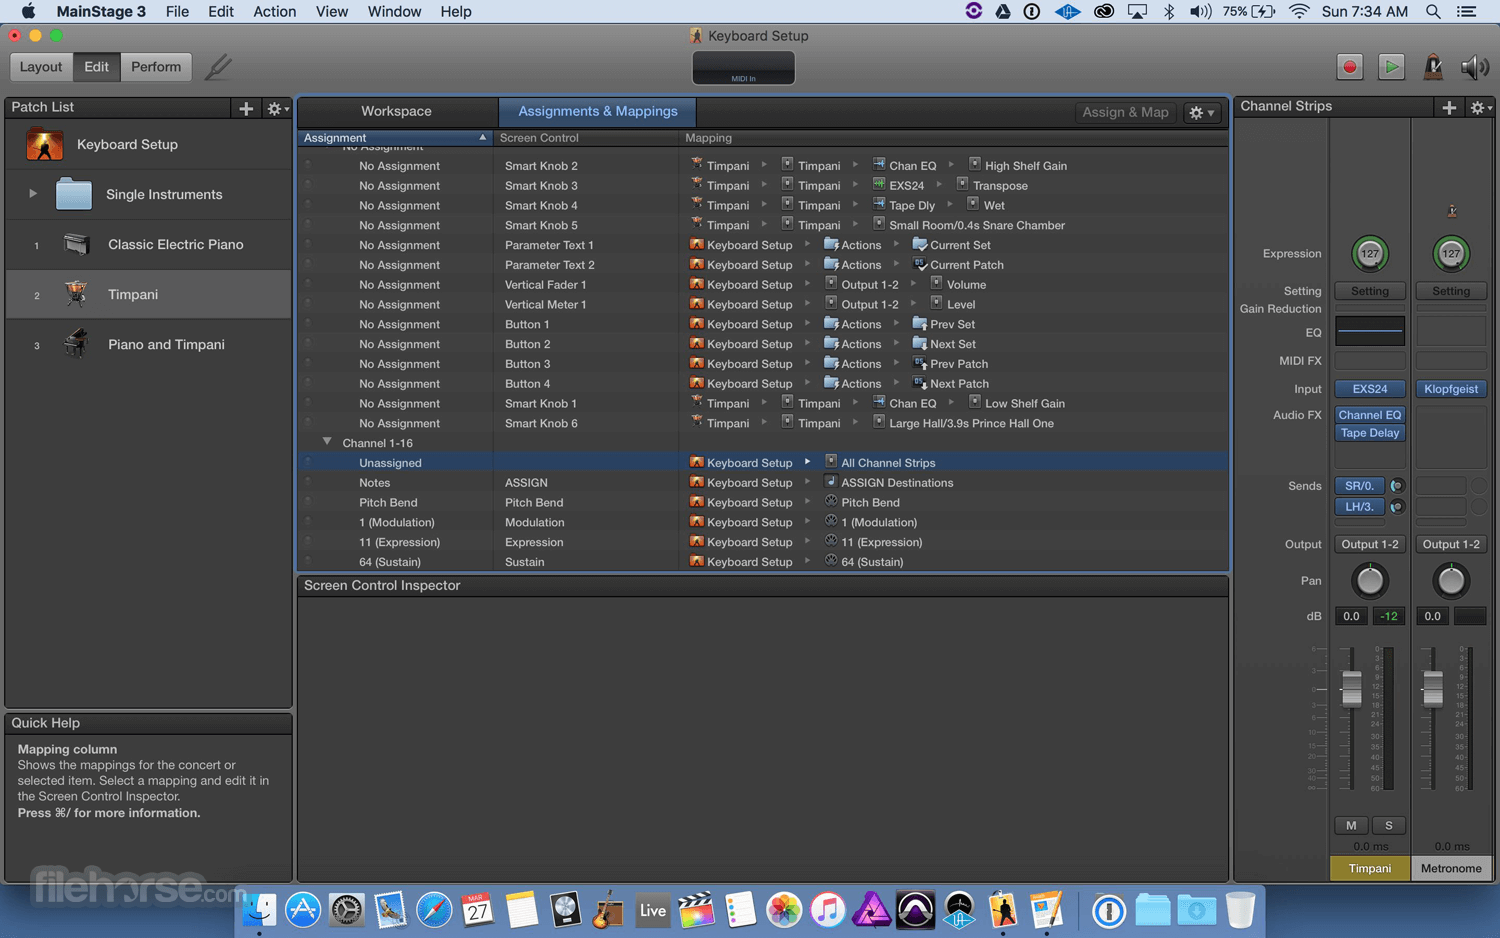1500x938 pixels.
Task: Click the Tape Delay audio effect slot
Action: [x=1370, y=433]
